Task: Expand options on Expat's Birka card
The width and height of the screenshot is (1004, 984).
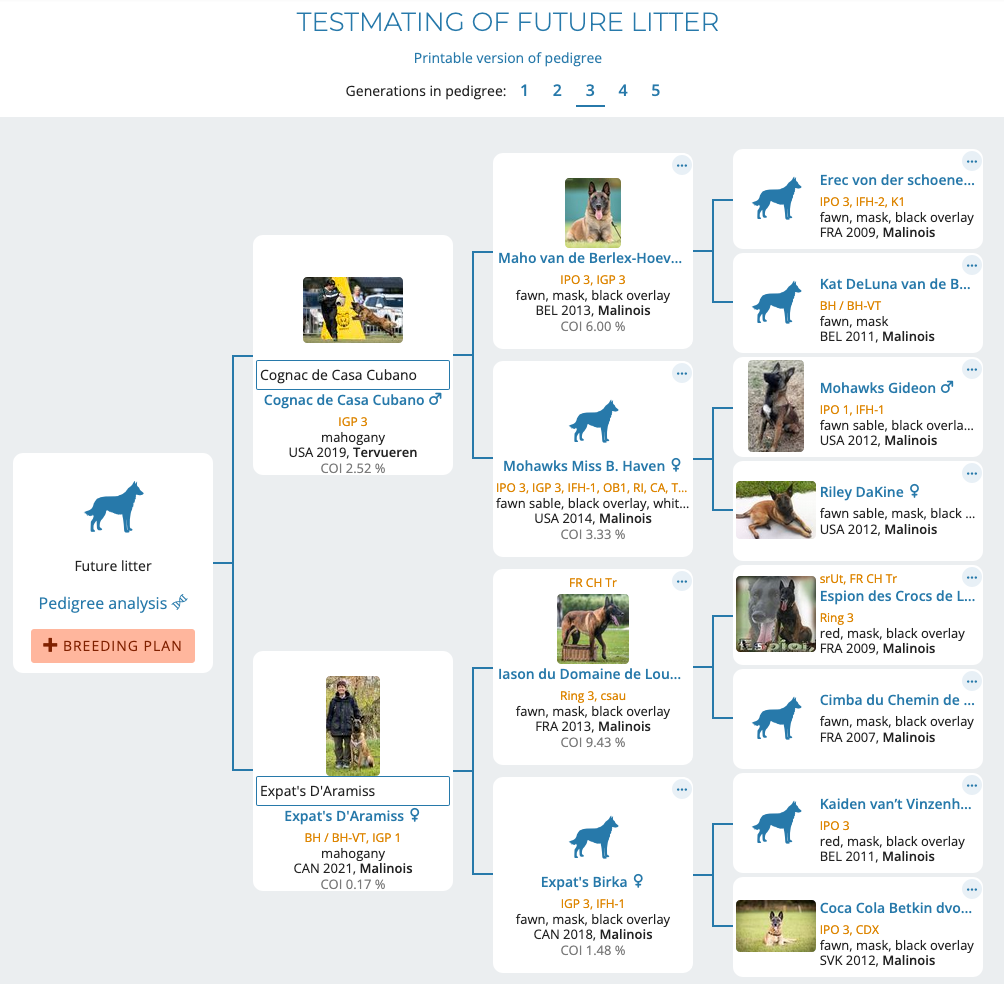Action: coord(682,790)
